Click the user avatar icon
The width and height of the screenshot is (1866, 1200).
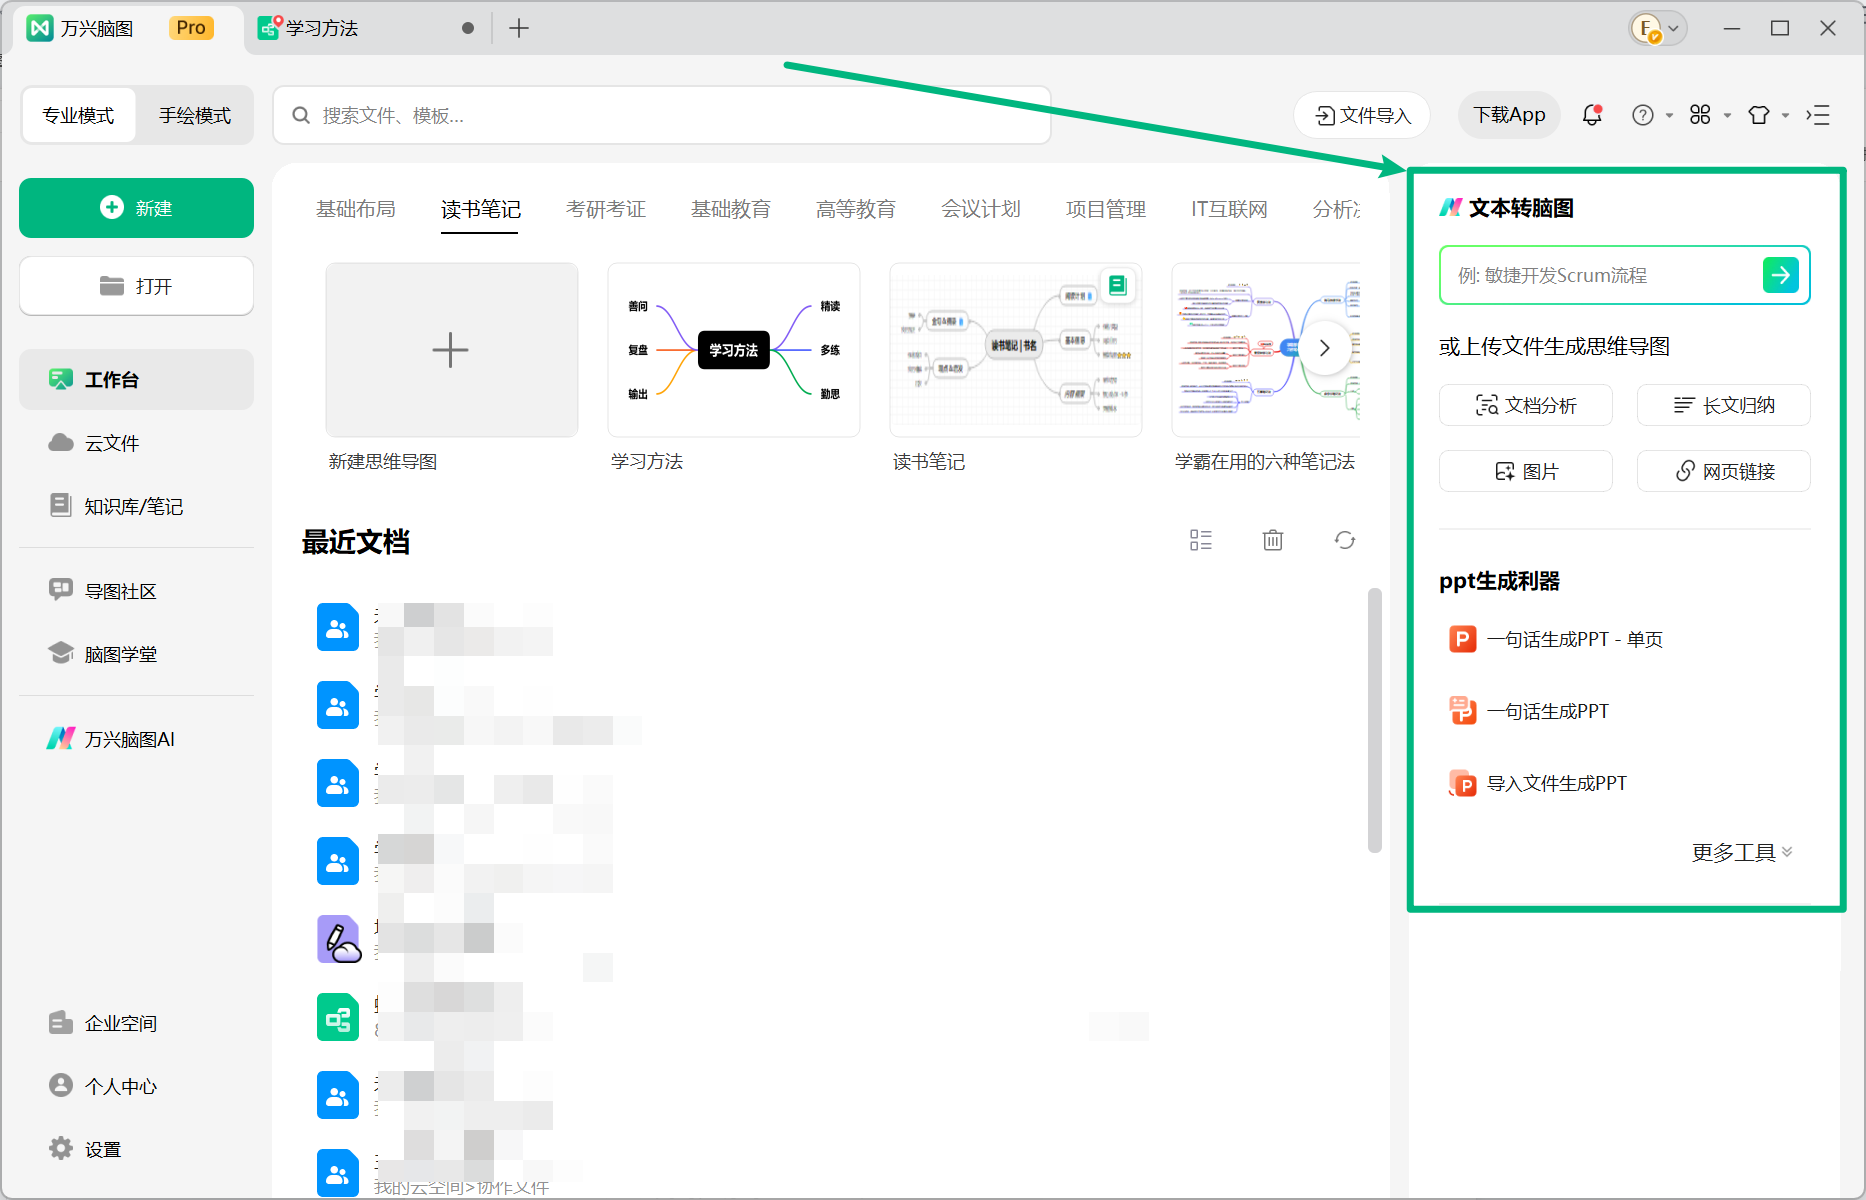(x=1645, y=28)
